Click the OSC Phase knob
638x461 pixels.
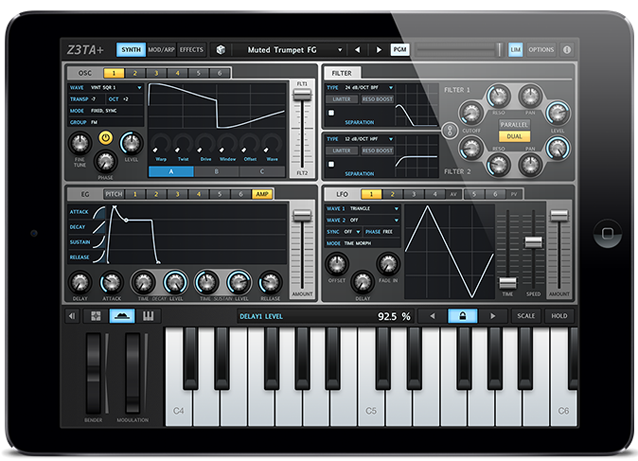coord(105,161)
